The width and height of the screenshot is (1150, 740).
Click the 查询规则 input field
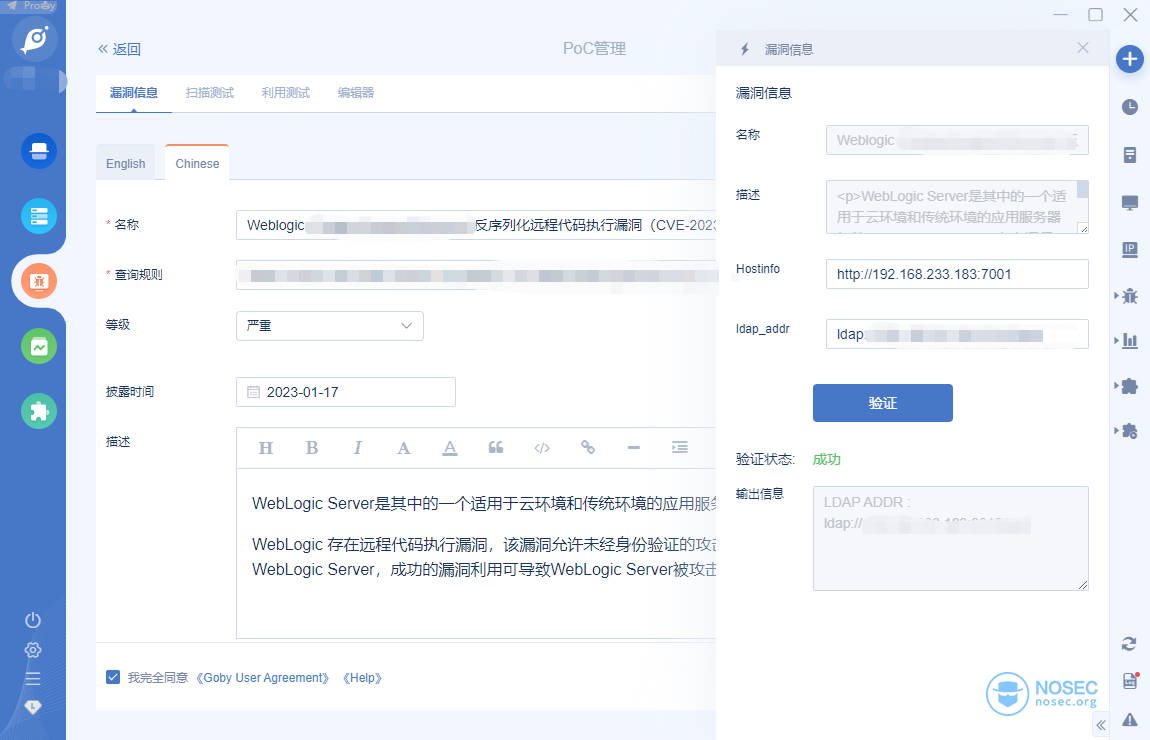476,275
